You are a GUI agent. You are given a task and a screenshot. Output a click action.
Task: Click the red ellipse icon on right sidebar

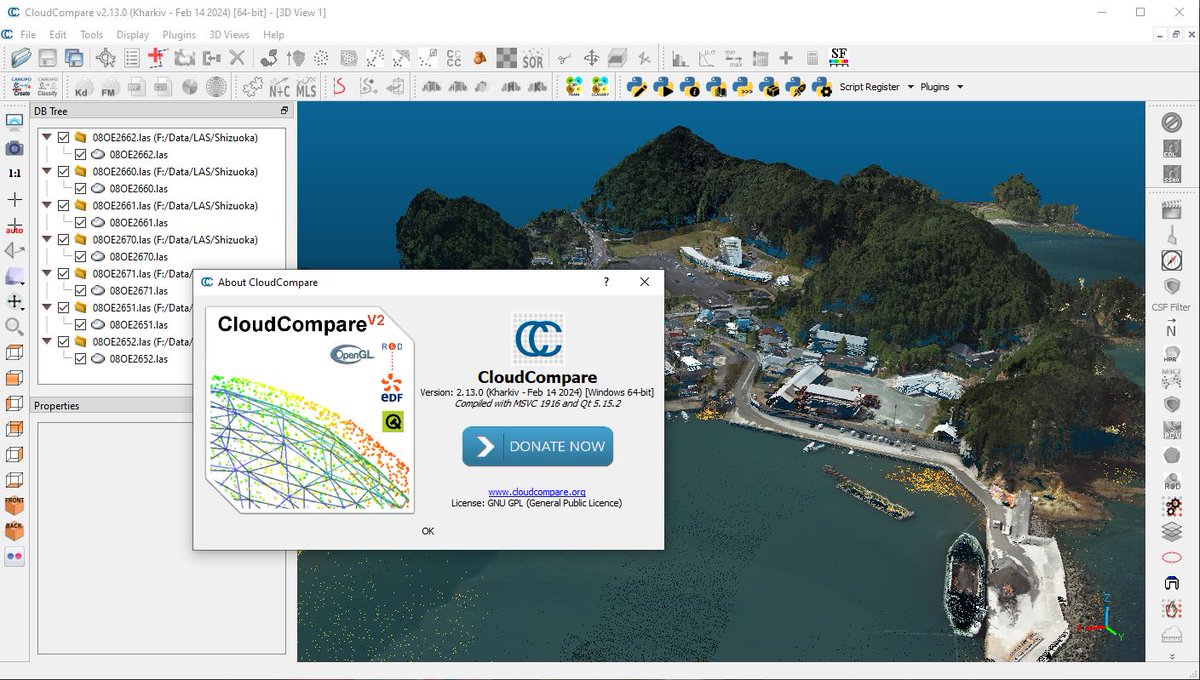(x=1171, y=558)
